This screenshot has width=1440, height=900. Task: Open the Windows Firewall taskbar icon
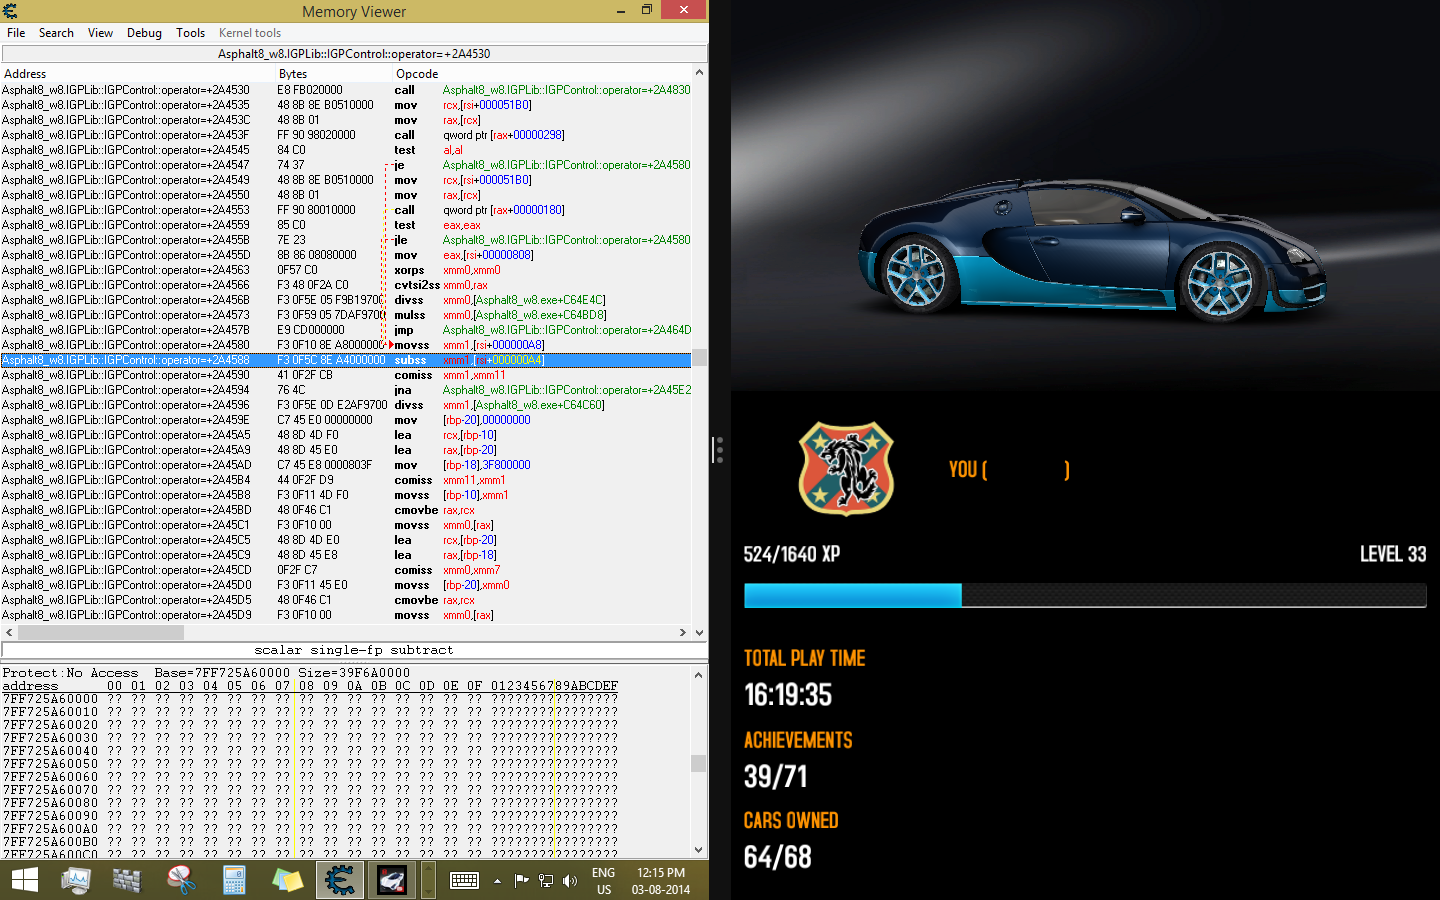point(126,880)
